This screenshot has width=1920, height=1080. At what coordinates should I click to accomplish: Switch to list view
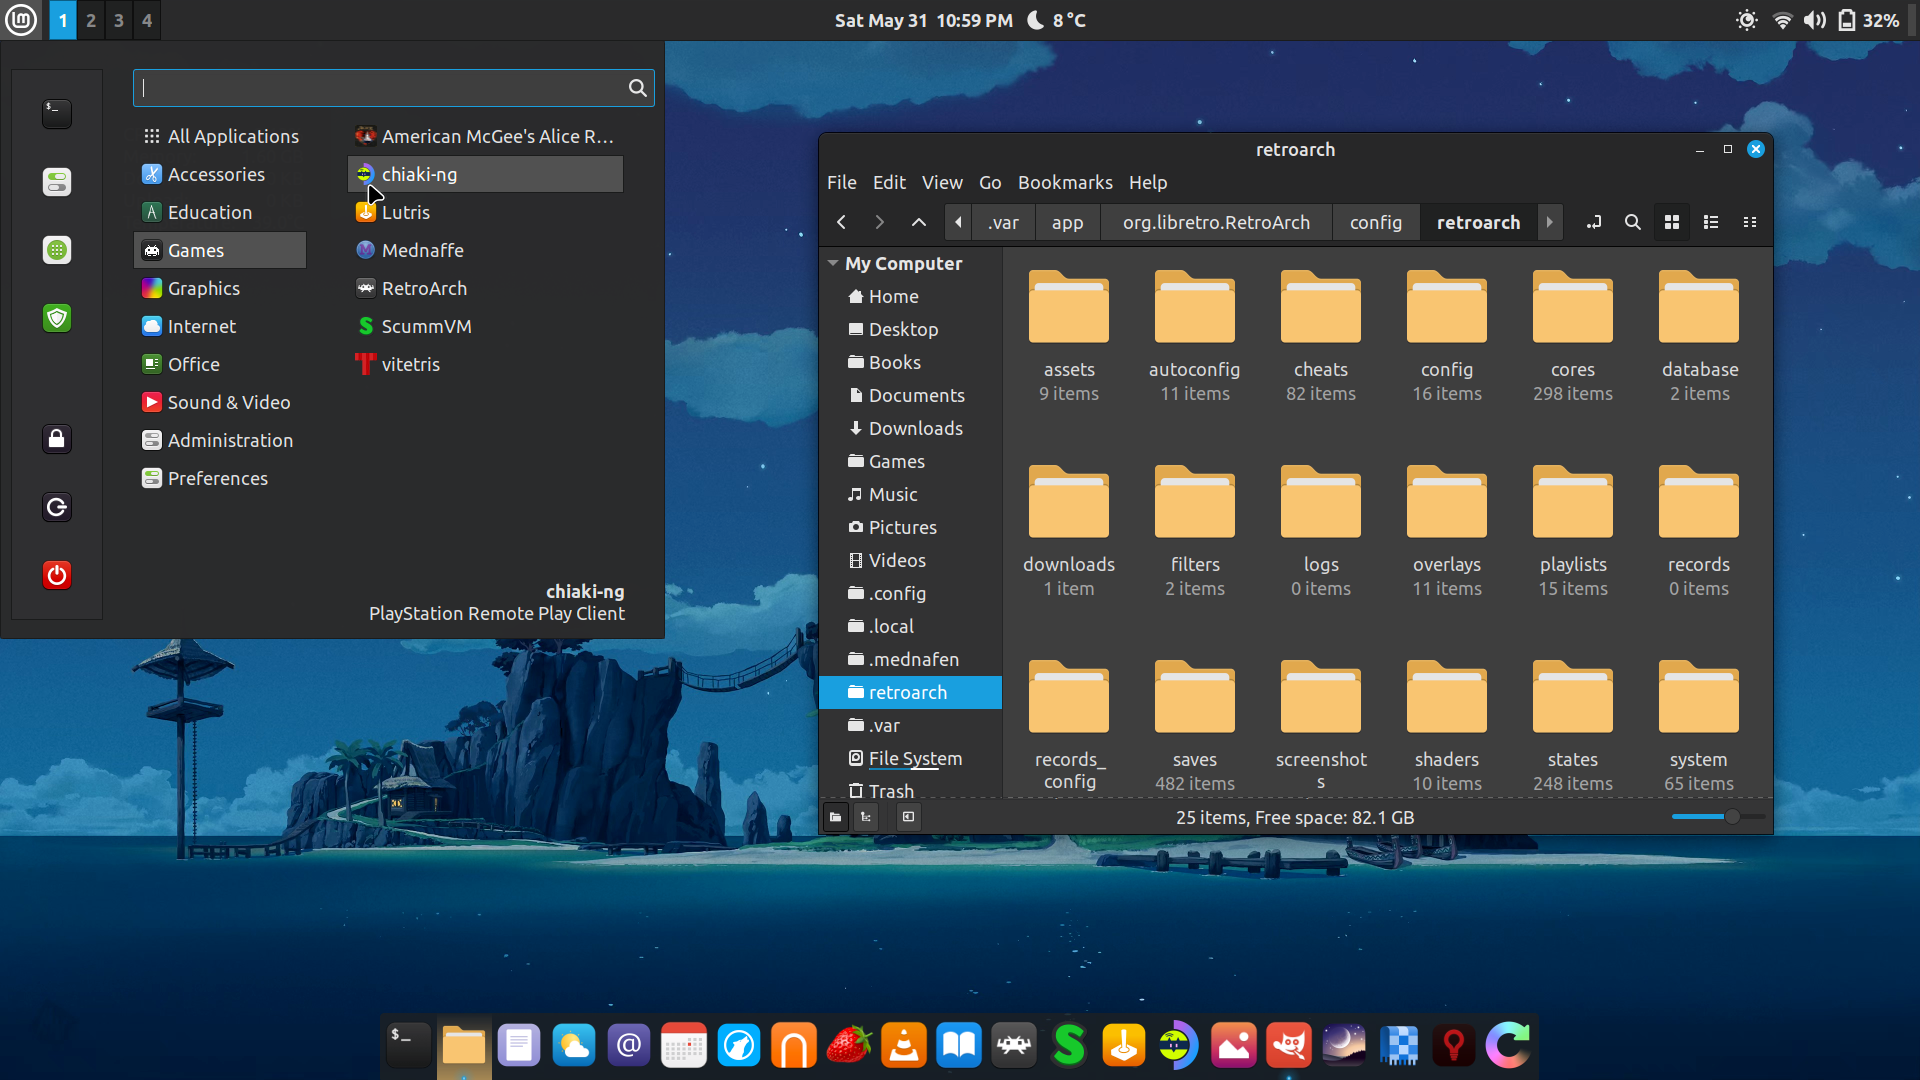point(1711,222)
